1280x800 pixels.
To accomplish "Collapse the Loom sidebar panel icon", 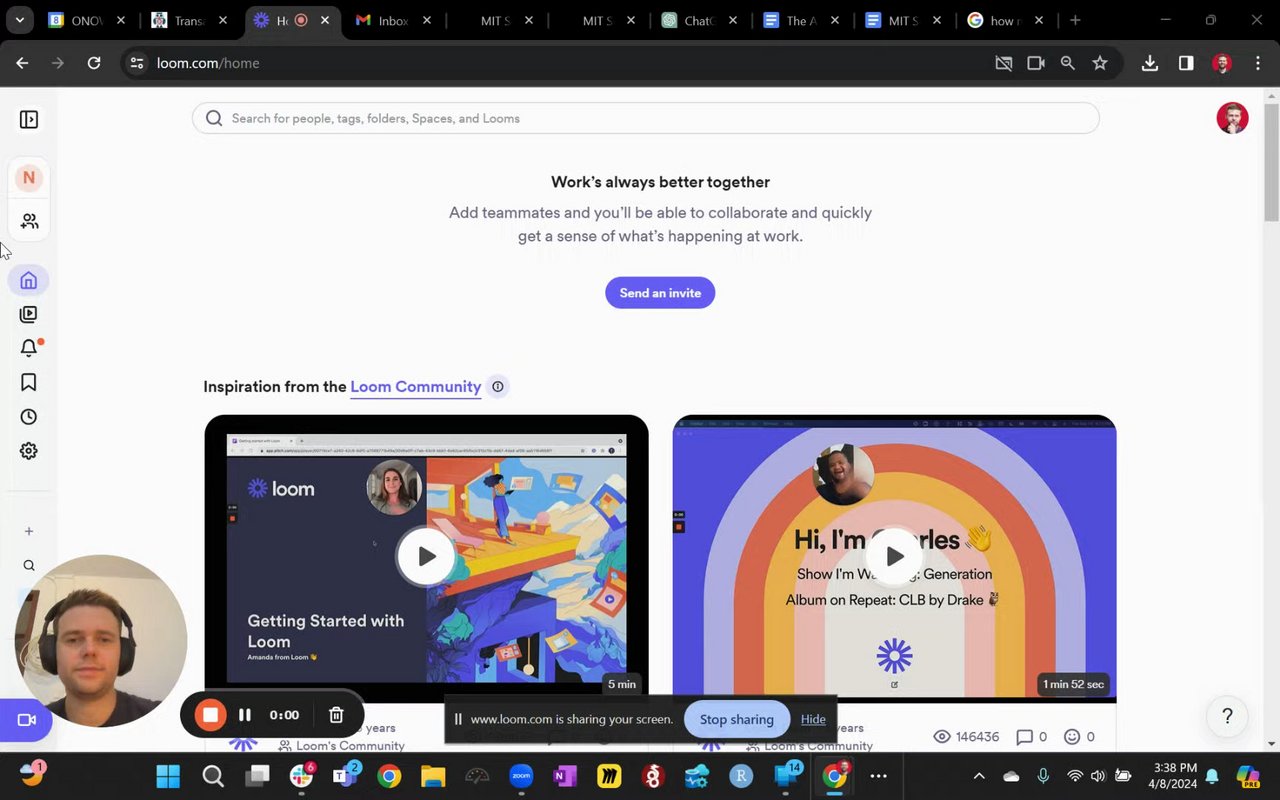I will (28, 120).
